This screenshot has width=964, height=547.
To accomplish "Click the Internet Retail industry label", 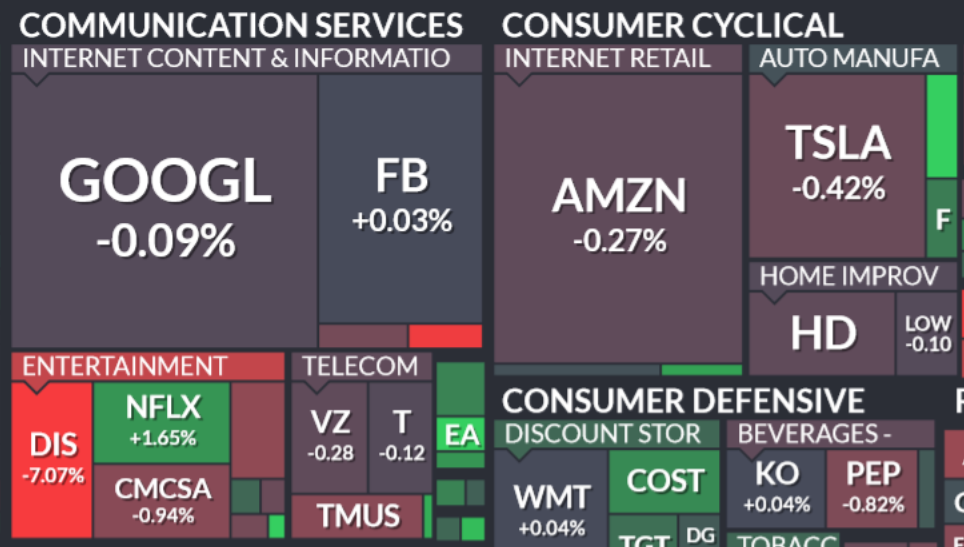I will 607,58.
